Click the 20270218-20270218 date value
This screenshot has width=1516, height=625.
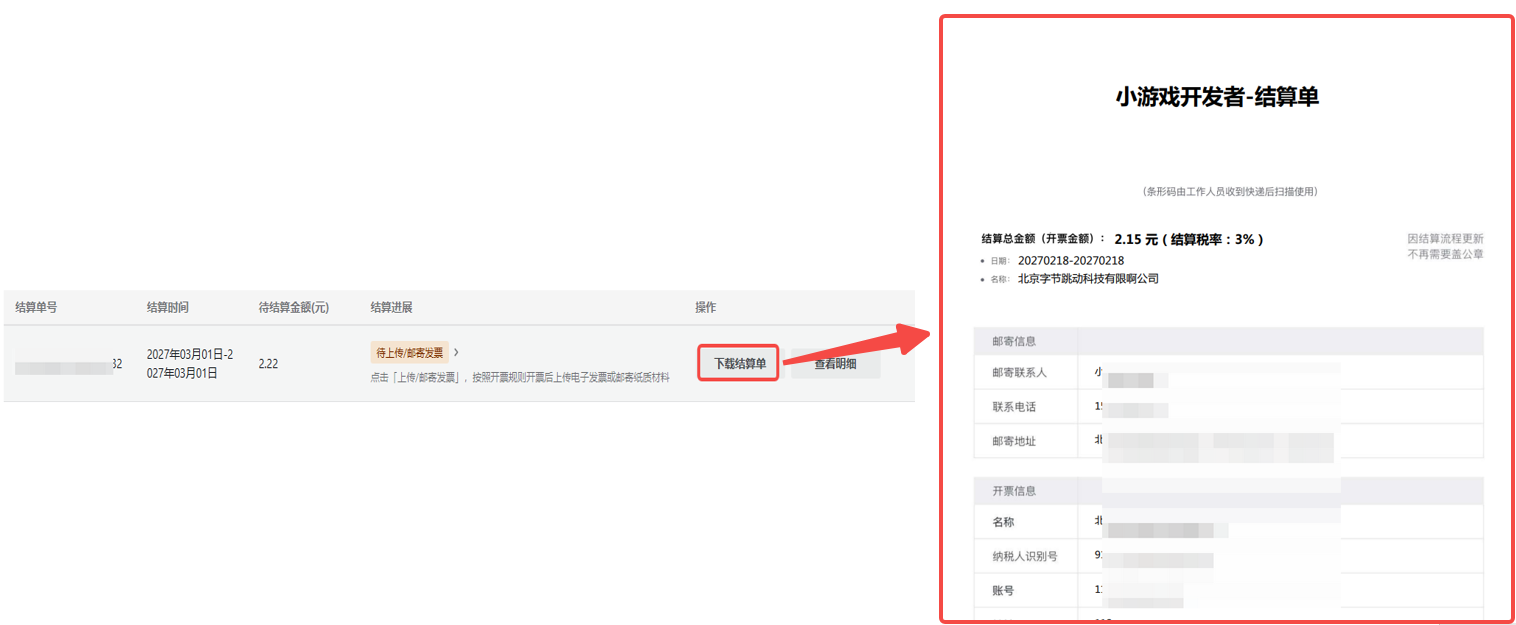tap(1071, 261)
